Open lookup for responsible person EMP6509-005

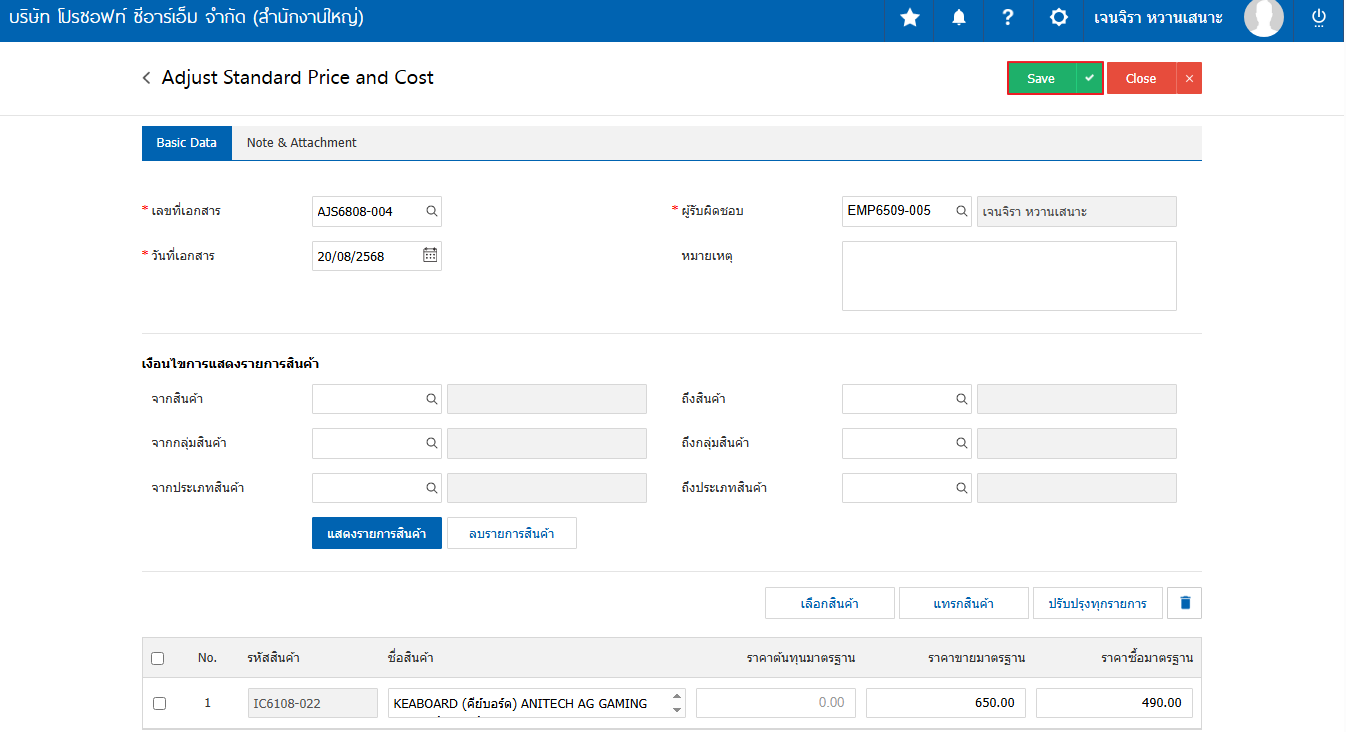(x=961, y=211)
